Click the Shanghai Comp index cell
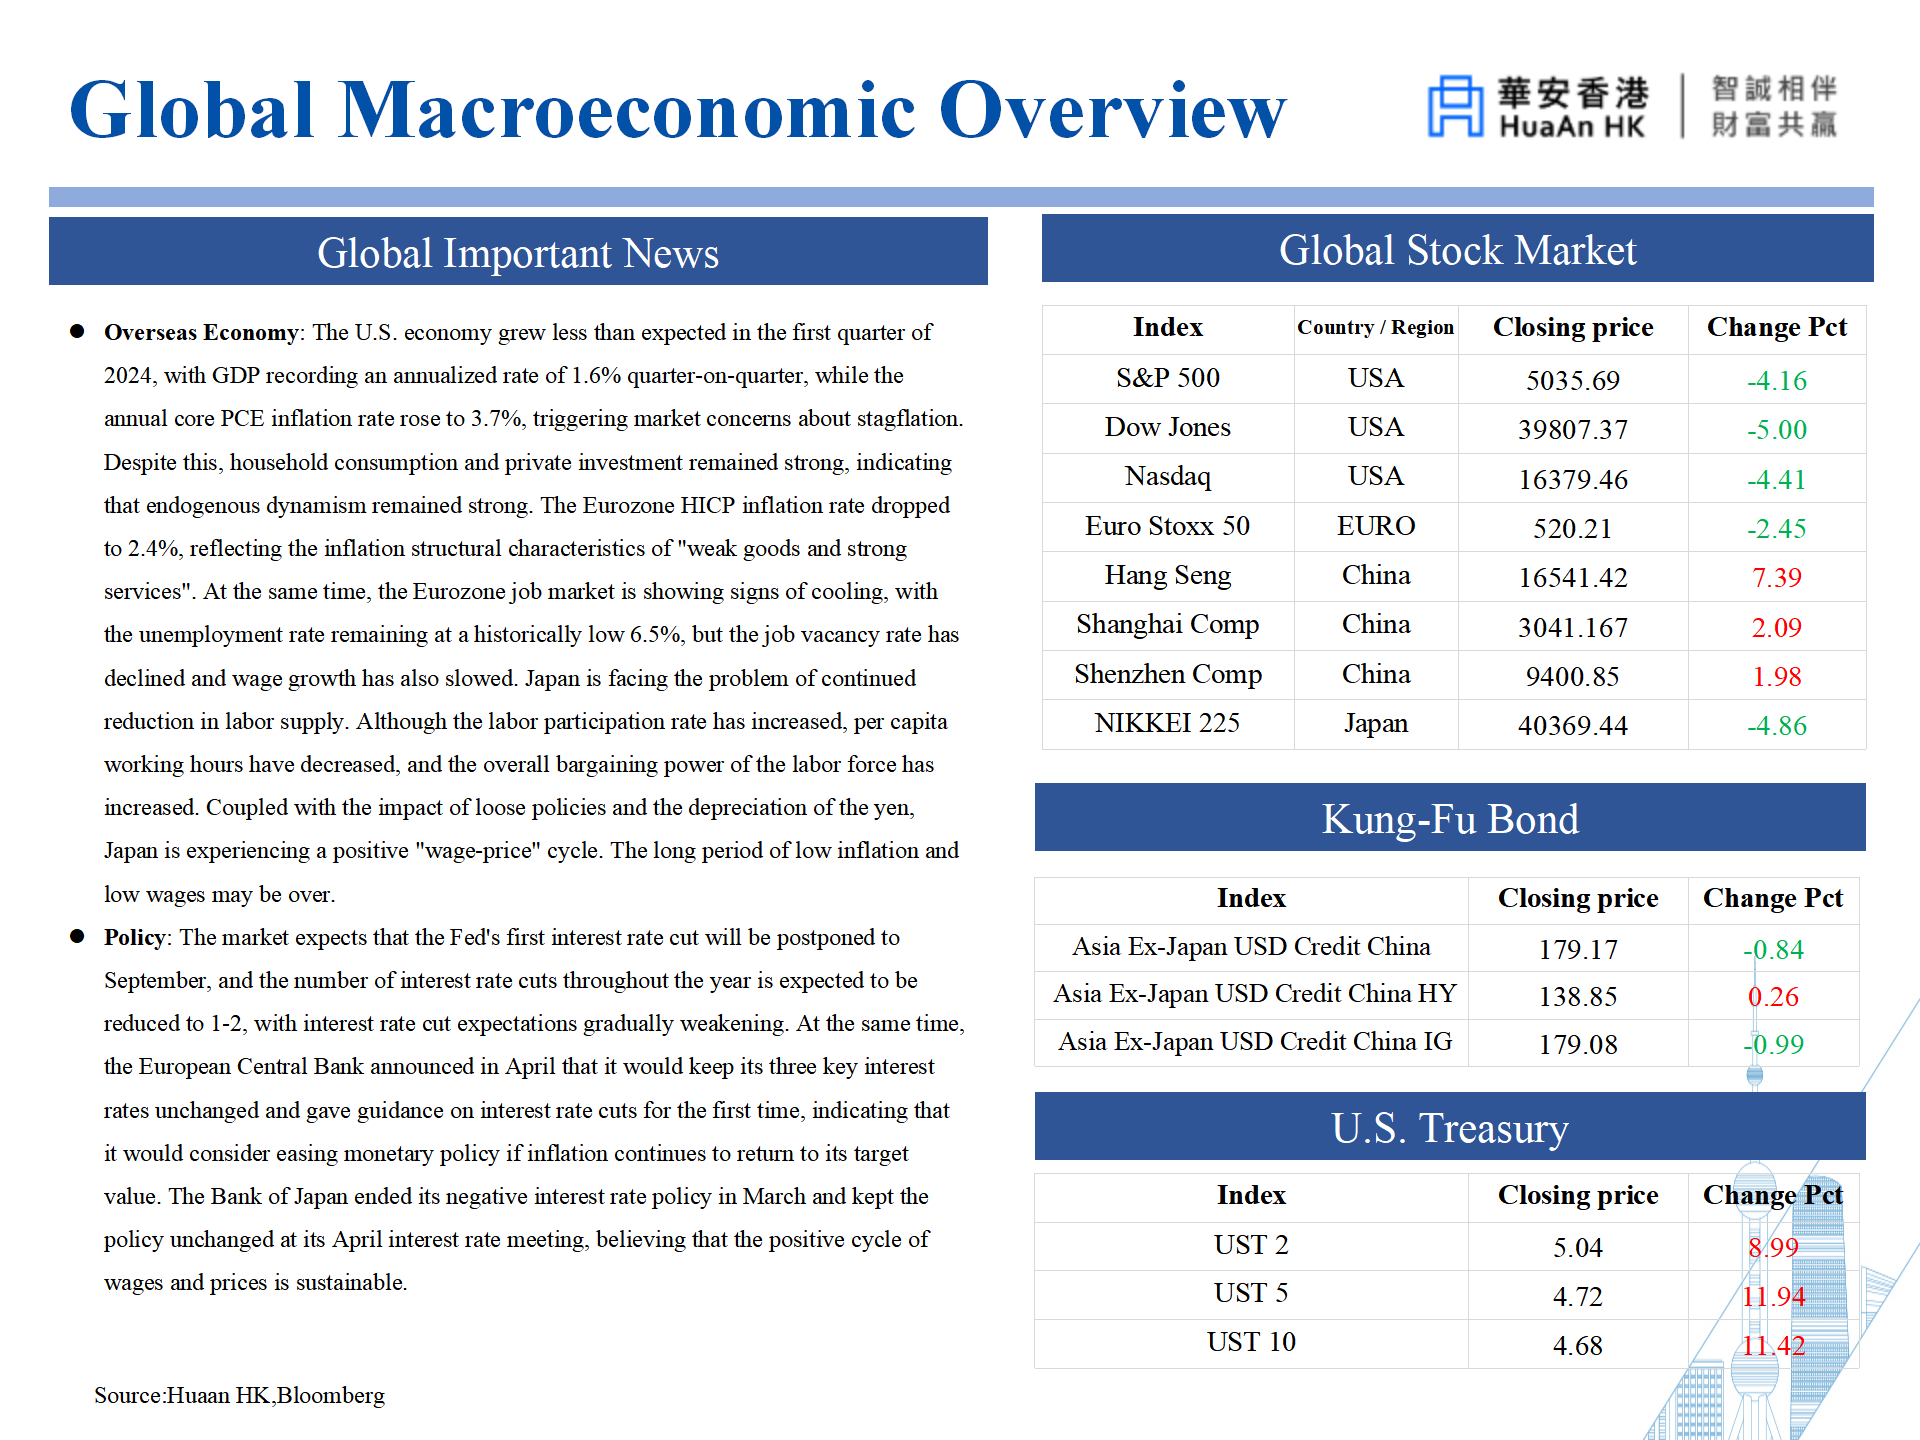Viewport: 1920px width, 1440px height. pyautogui.click(x=1168, y=624)
